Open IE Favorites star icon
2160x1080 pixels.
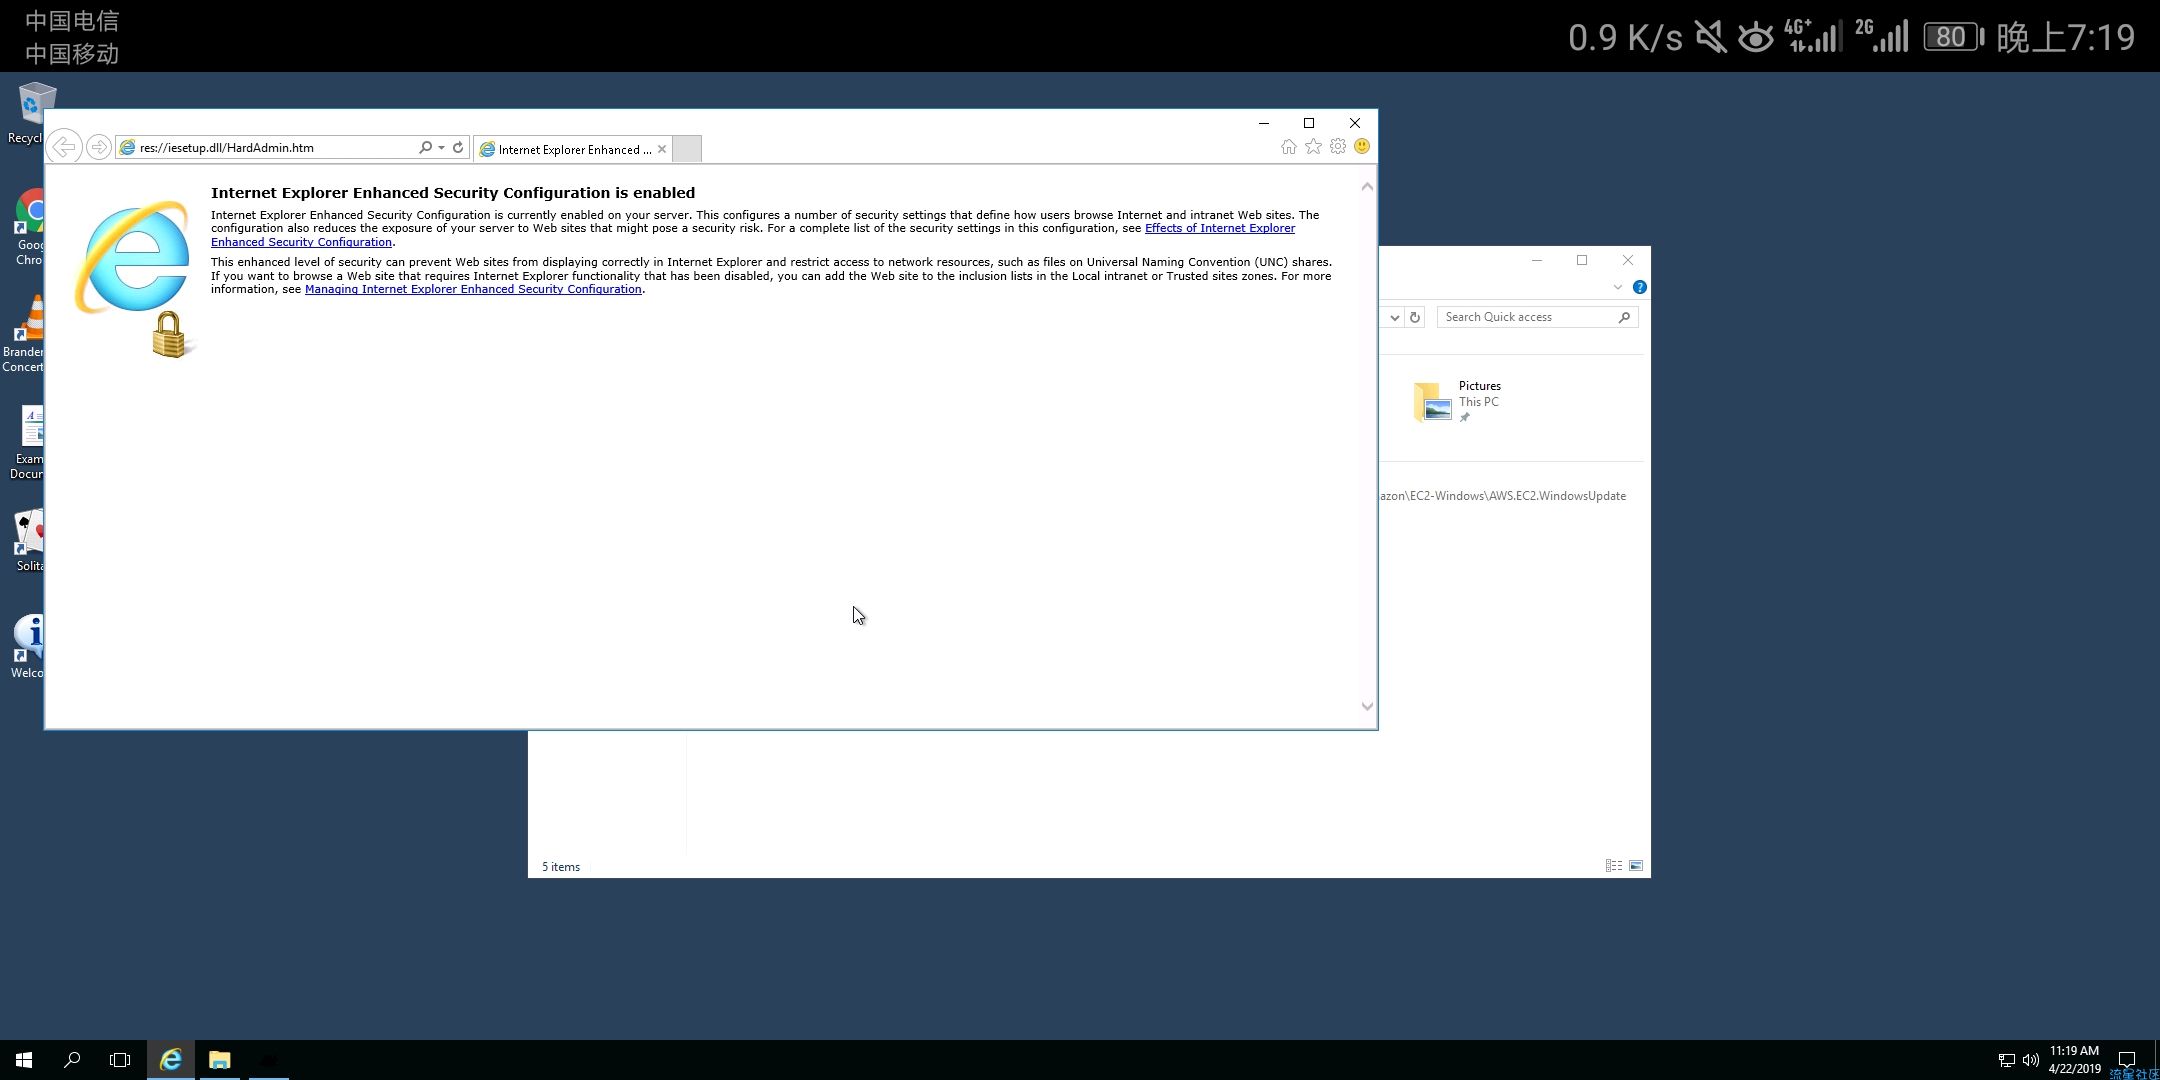[1313, 147]
